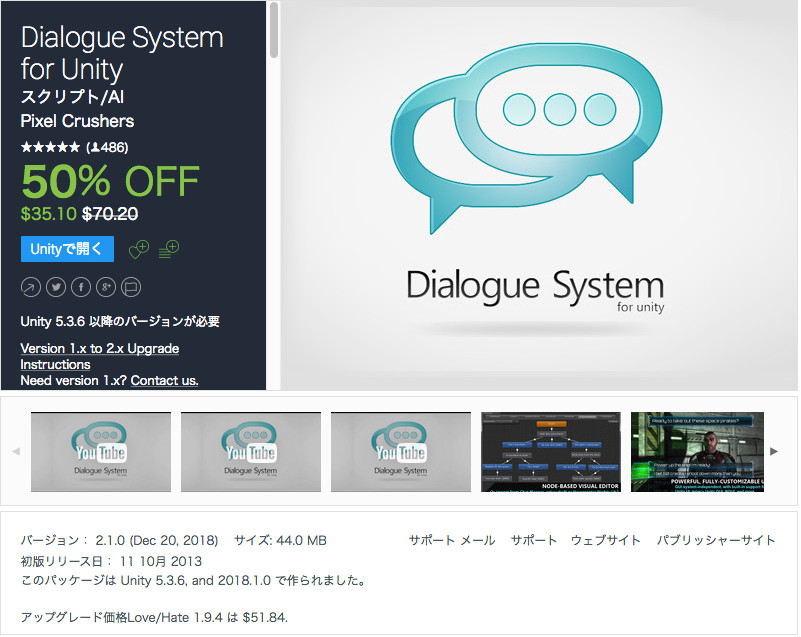Open the second YouTube video thumbnail
Viewport: 801px width, 637px height.
(x=251, y=452)
